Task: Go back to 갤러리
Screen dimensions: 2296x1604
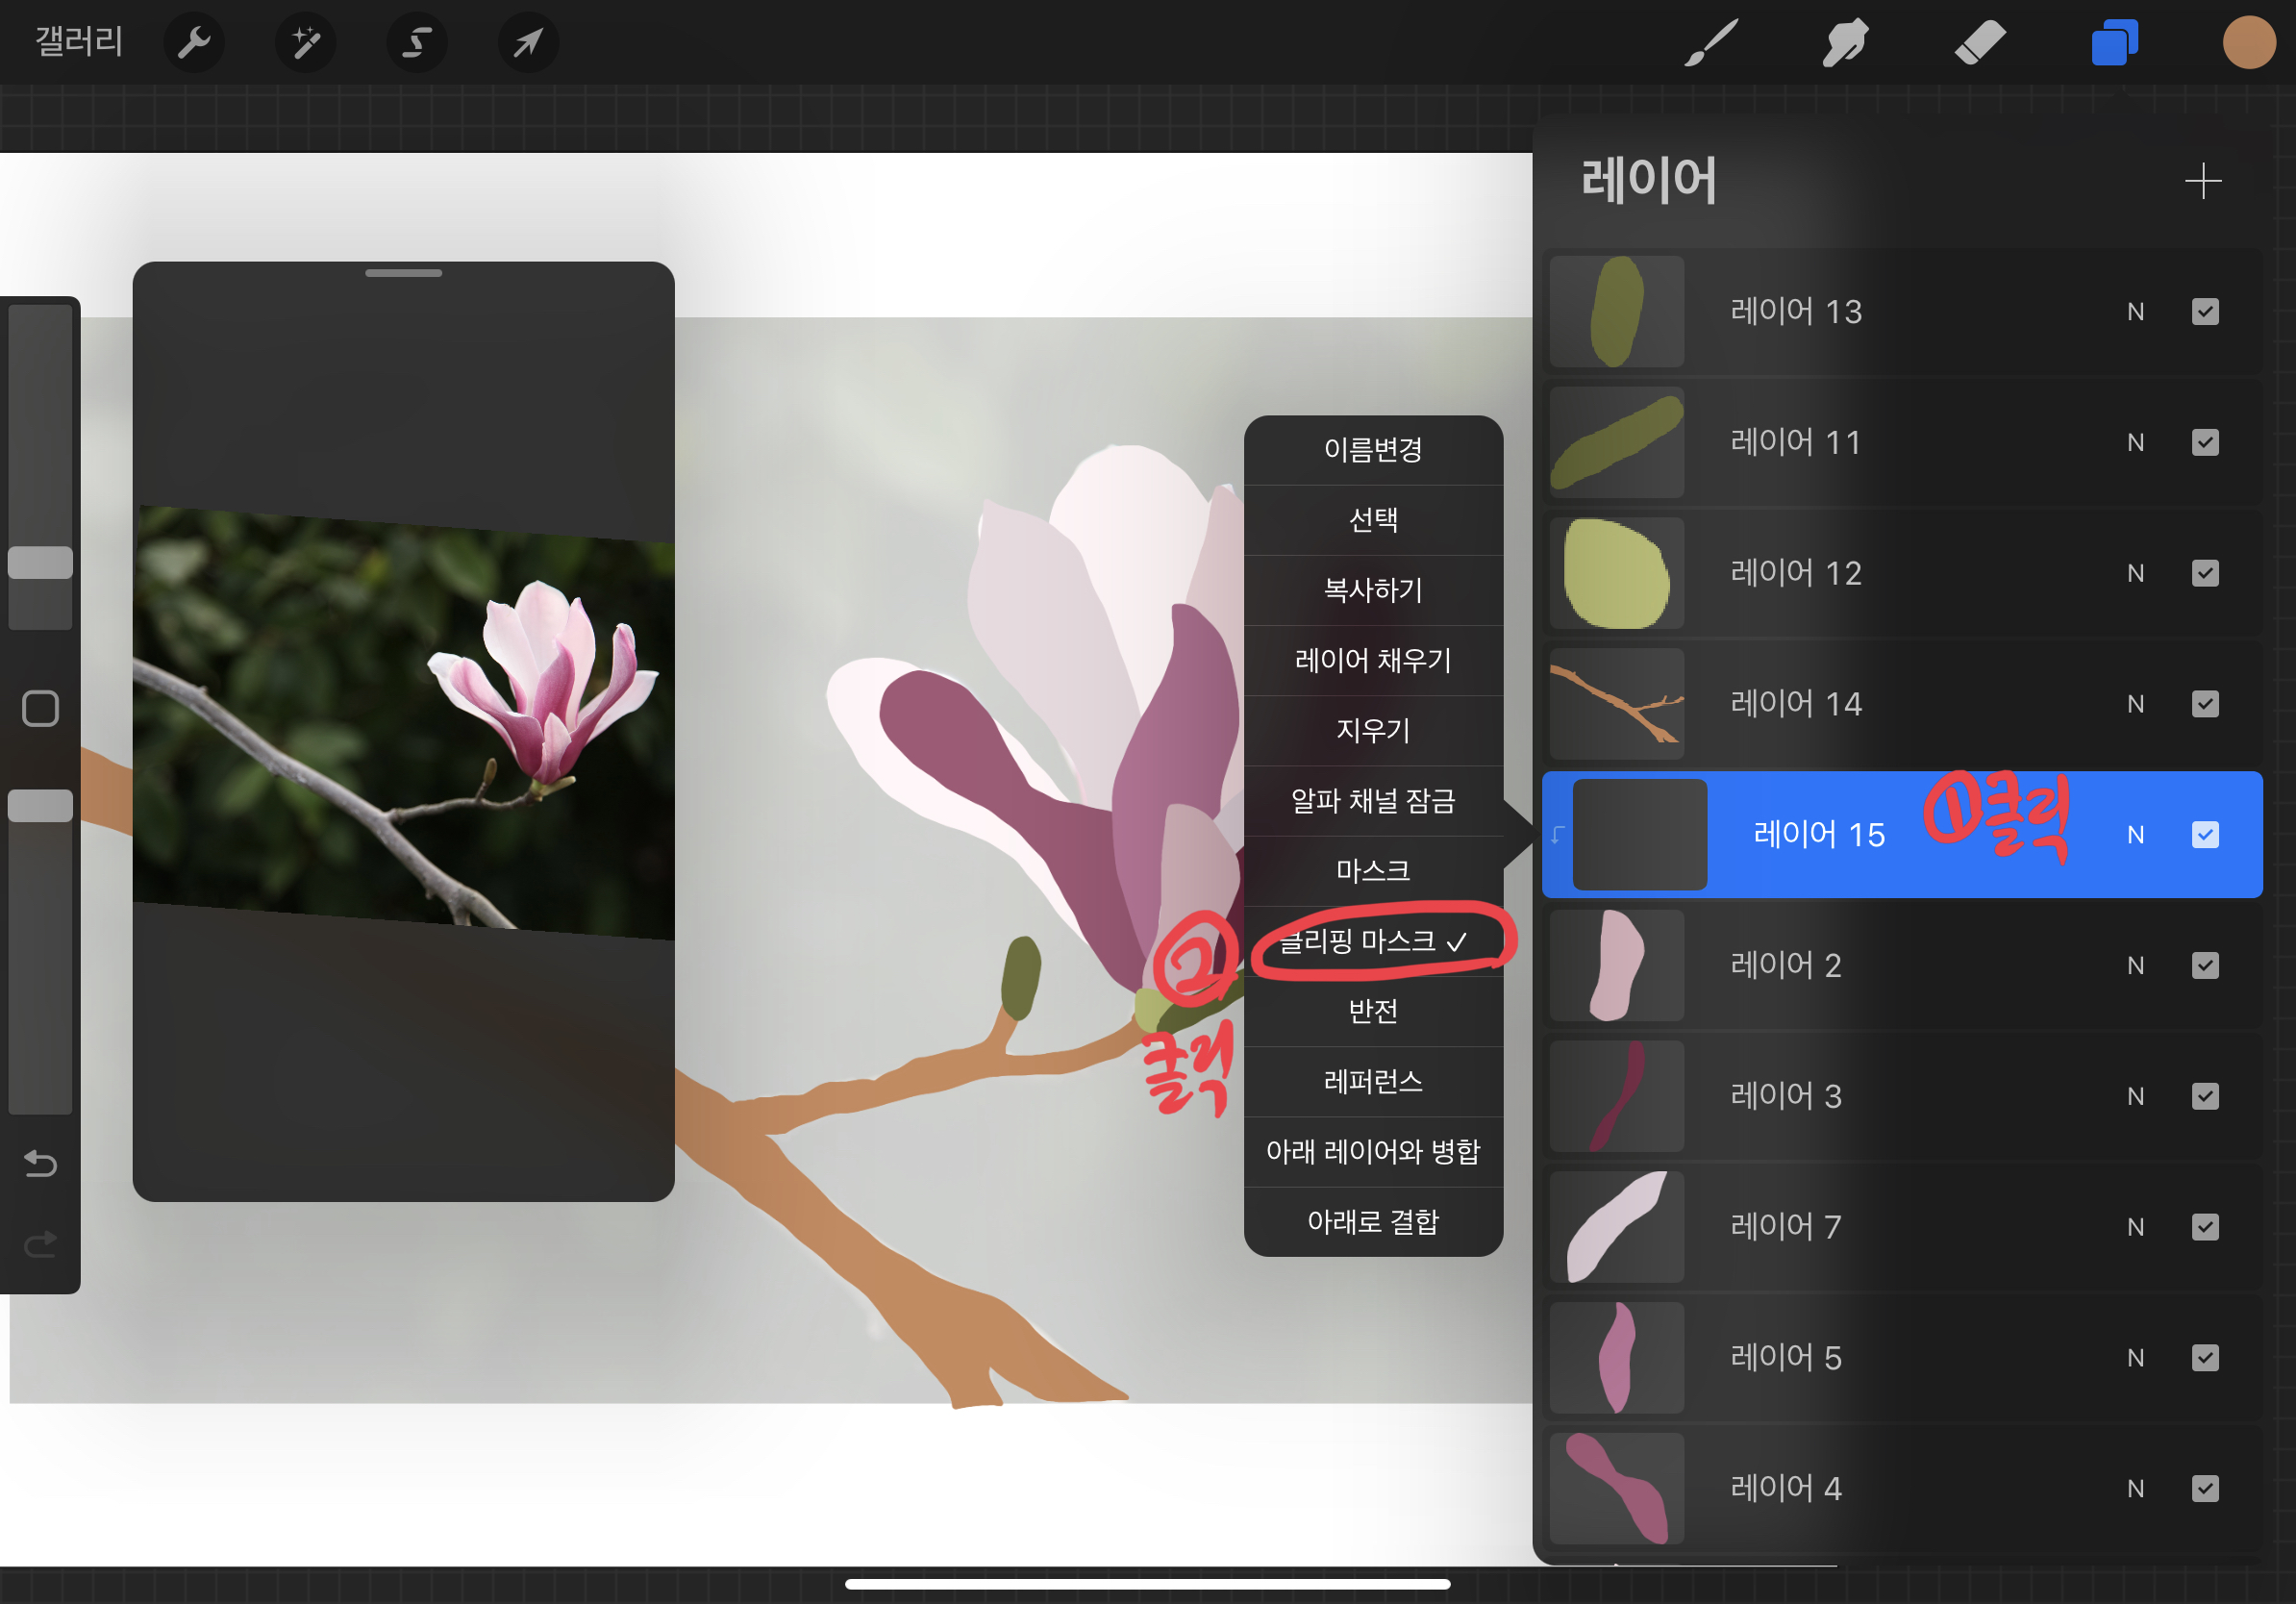Action: pos(79,42)
